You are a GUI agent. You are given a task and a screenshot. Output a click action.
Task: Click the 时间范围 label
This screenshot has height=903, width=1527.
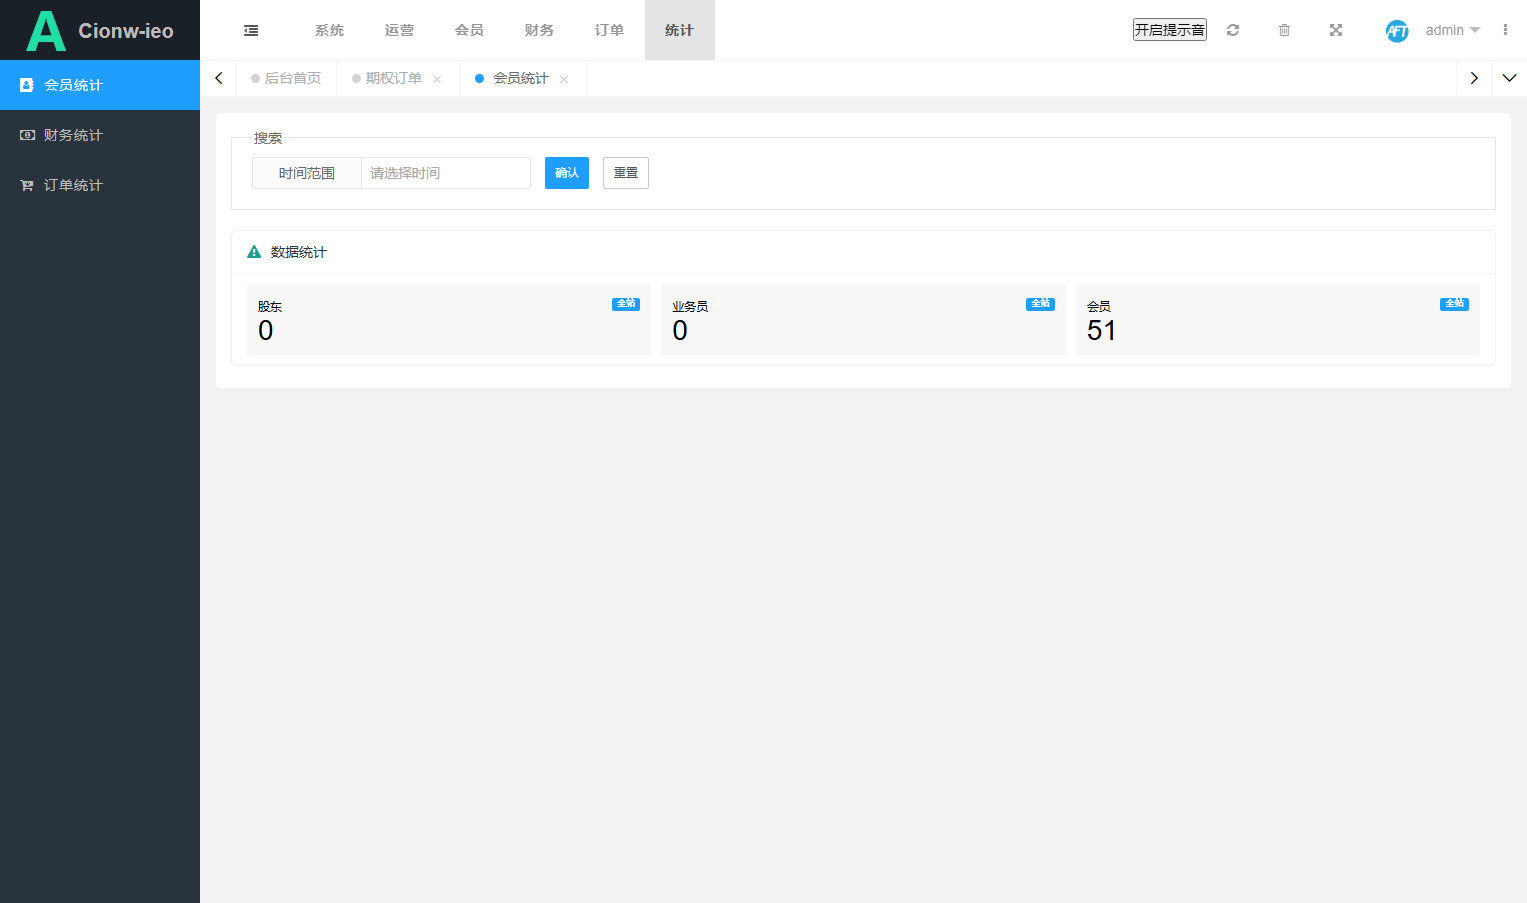(307, 173)
